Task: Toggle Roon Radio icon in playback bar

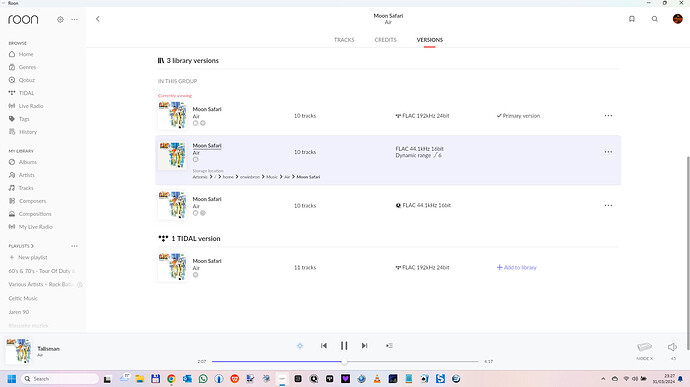Action: point(300,346)
